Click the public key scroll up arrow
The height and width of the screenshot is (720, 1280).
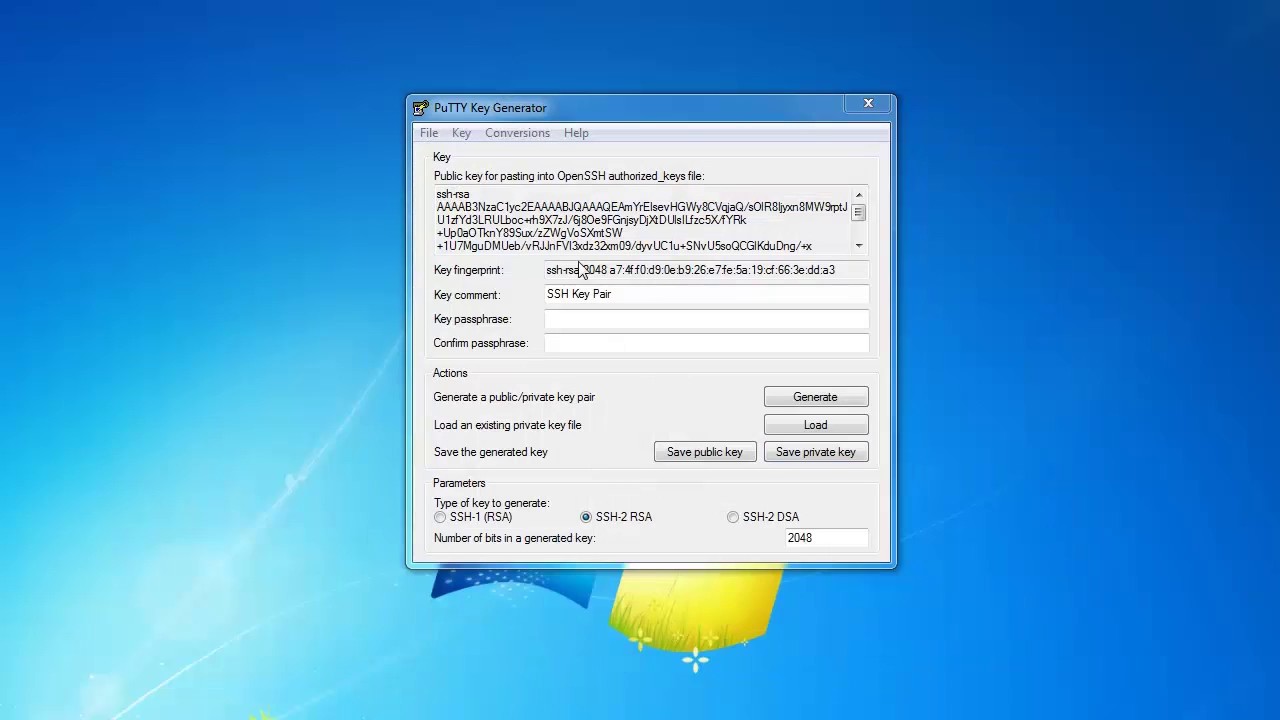pos(858,195)
